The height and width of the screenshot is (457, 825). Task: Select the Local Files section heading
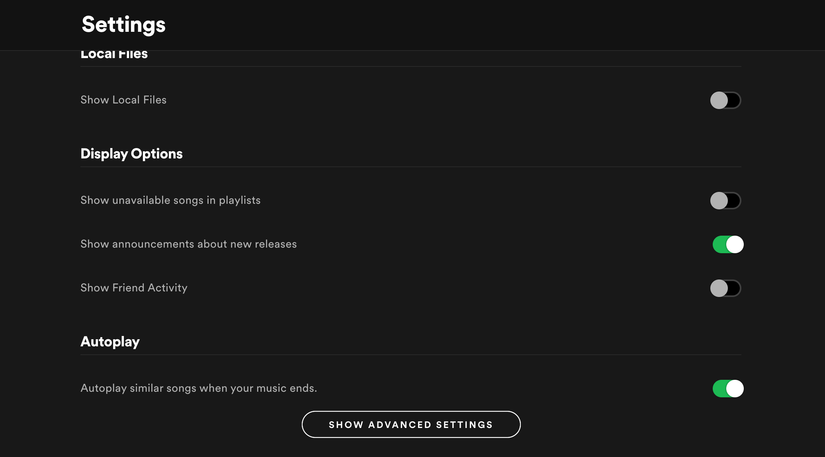point(114,55)
